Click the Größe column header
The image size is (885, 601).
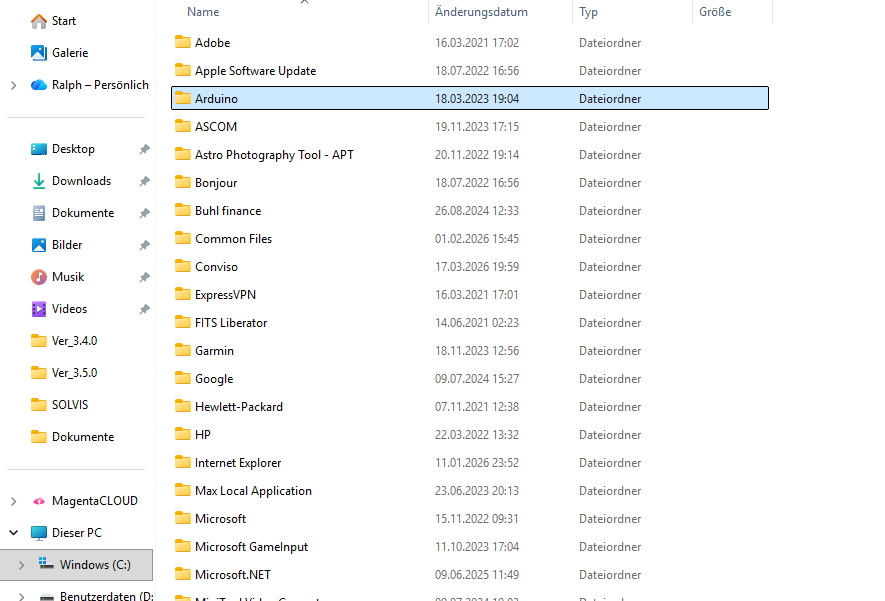click(x=715, y=12)
